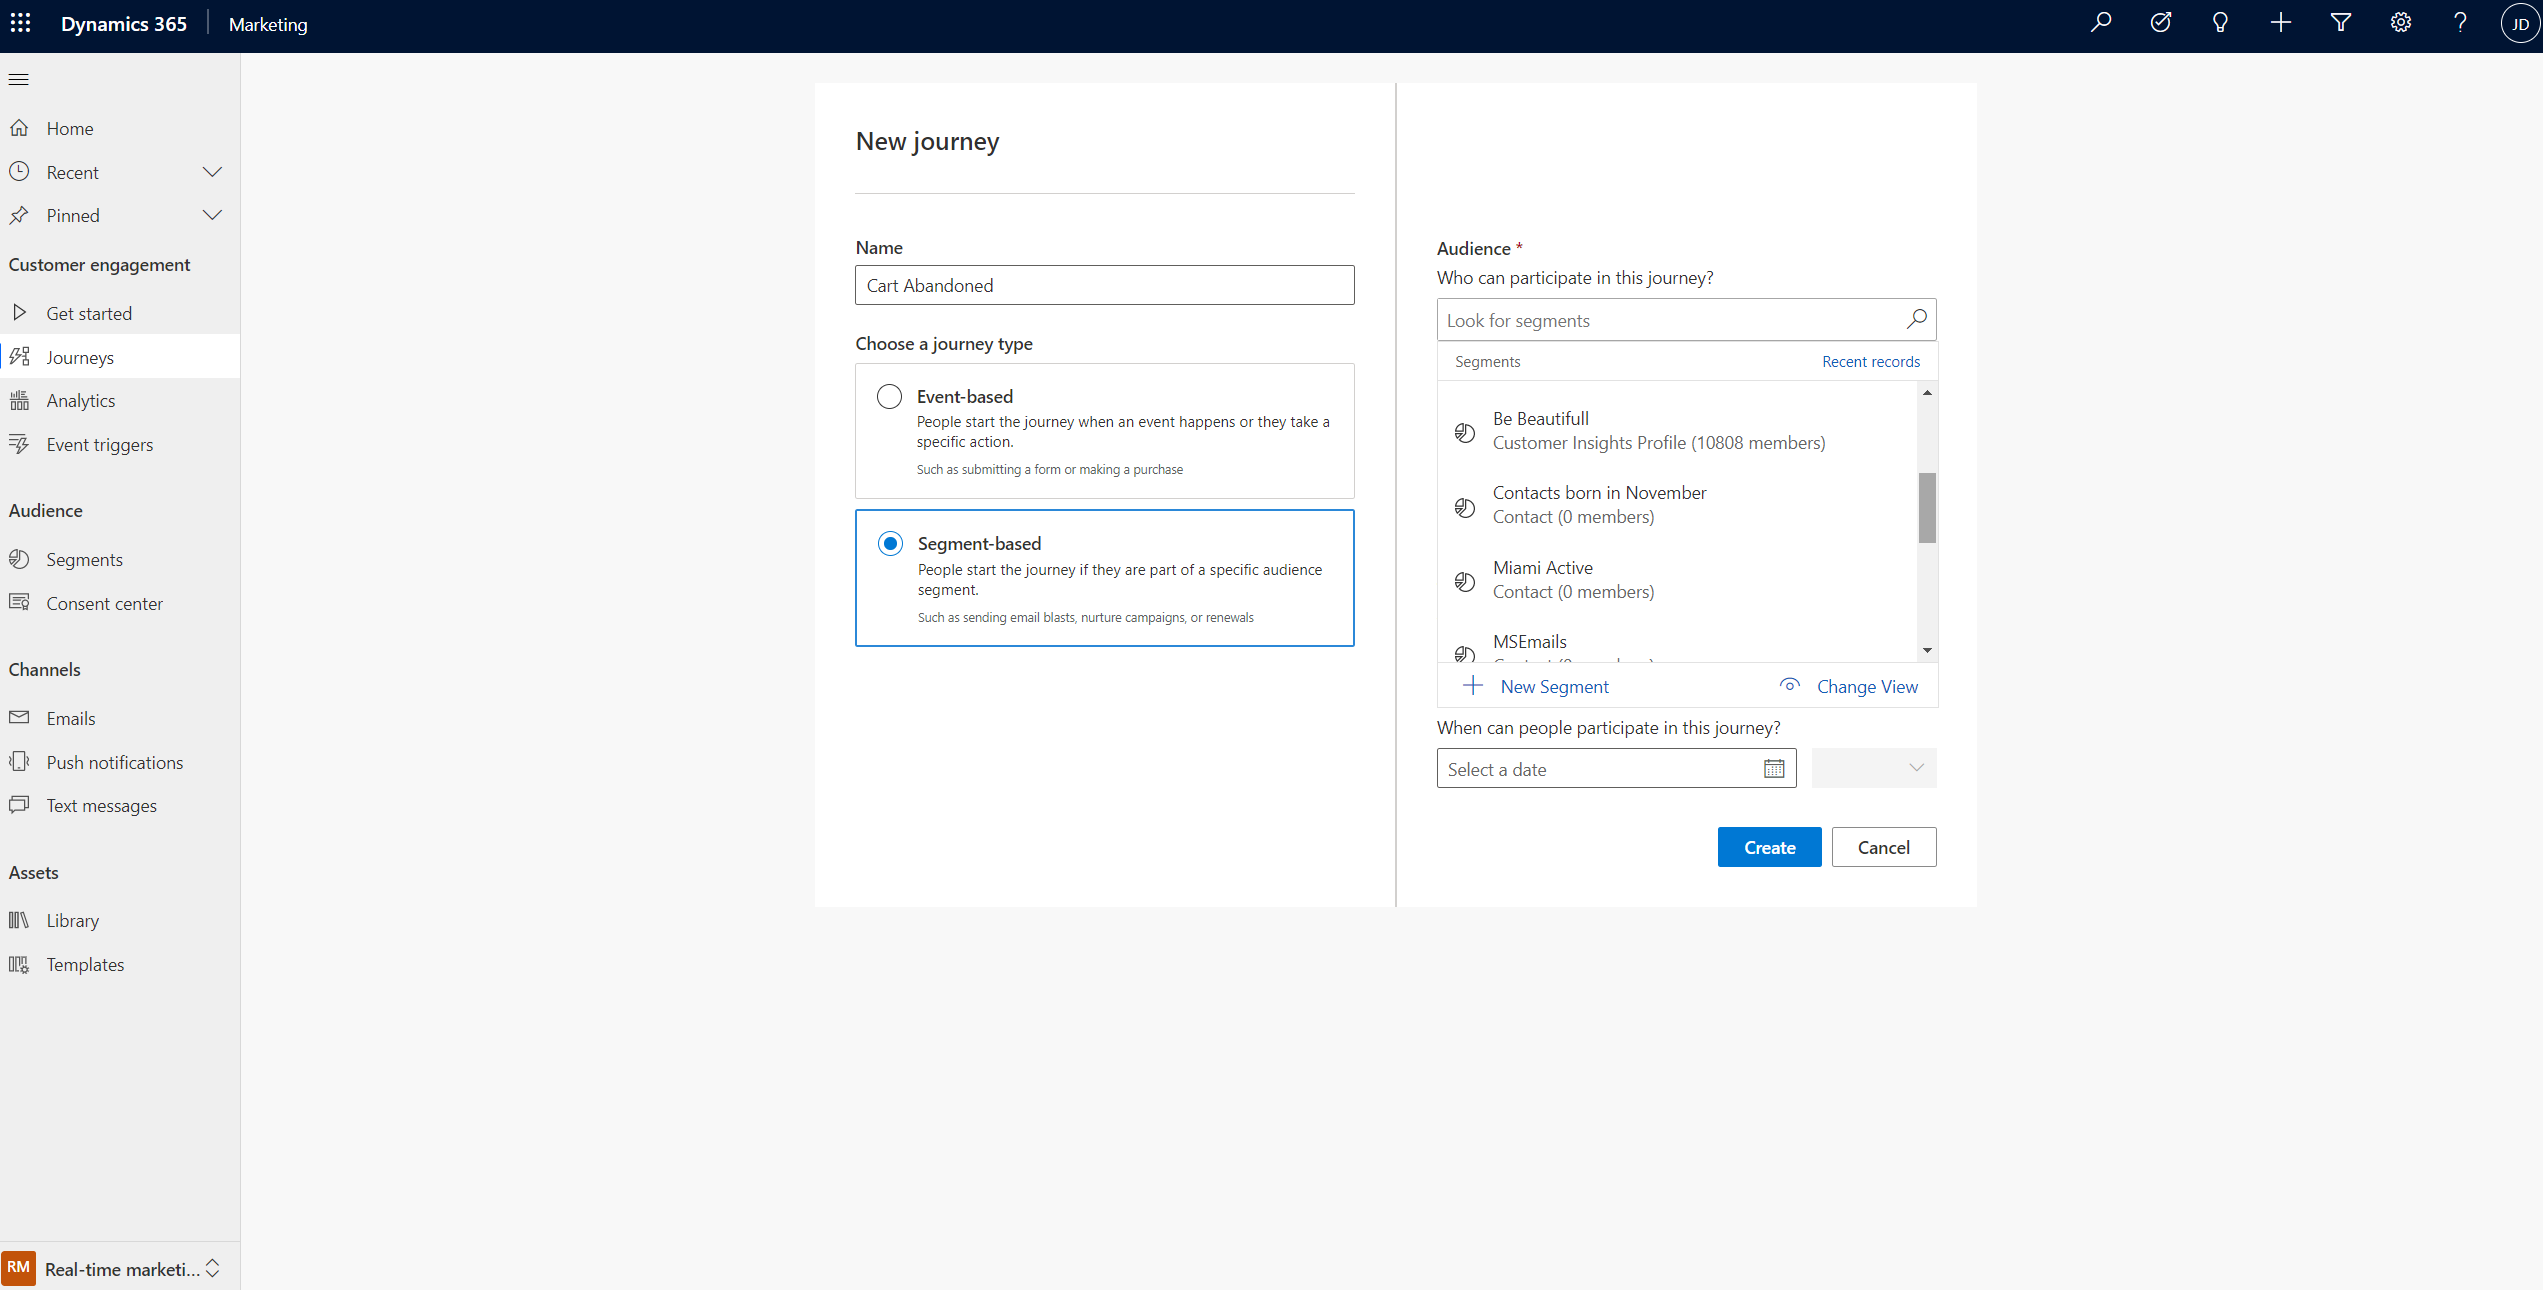Click the Create button to confirm journey
Screen dimensions: 2543x1290
(x=1768, y=846)
